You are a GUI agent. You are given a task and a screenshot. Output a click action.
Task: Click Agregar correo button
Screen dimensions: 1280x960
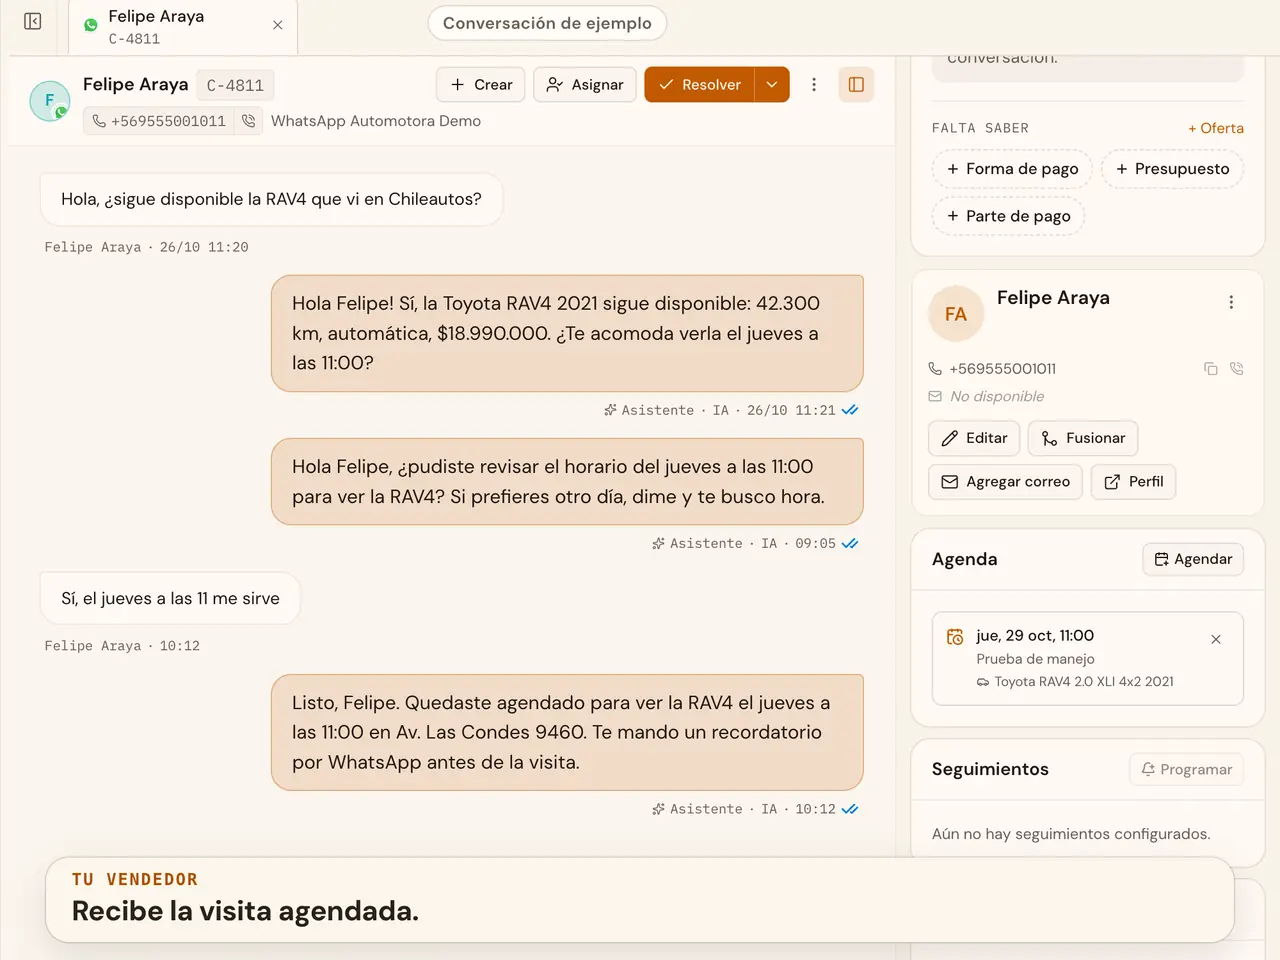click(1005, 482)
